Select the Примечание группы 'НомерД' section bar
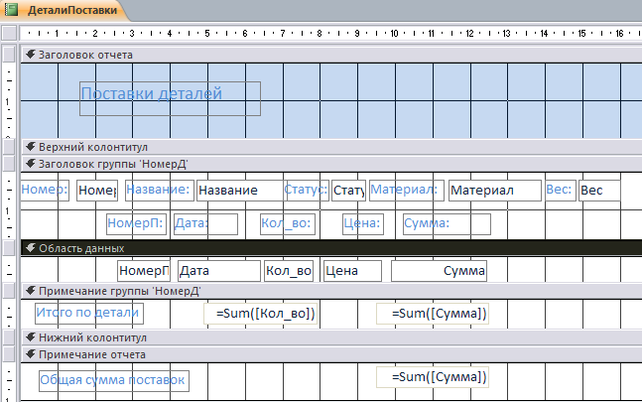Viewport: 642px width, 402px height. click(331, 291)
